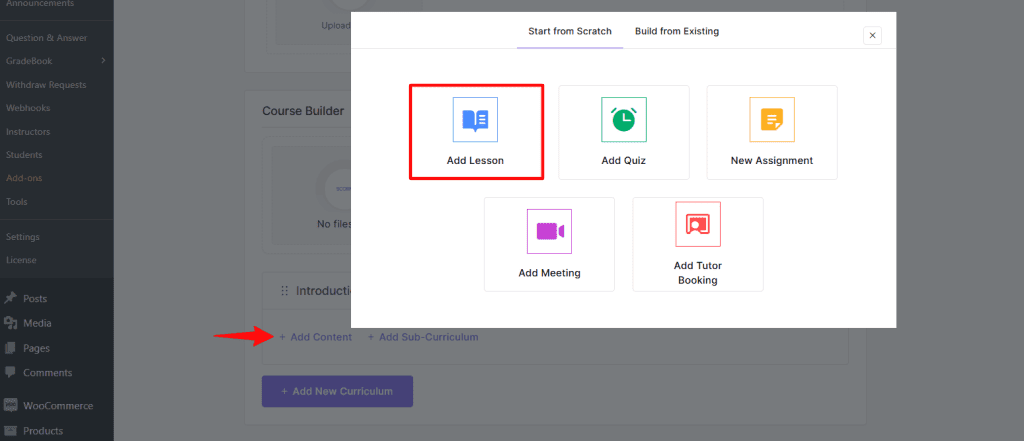Select the Add Quiz alarm clock icon

[623, 120]
